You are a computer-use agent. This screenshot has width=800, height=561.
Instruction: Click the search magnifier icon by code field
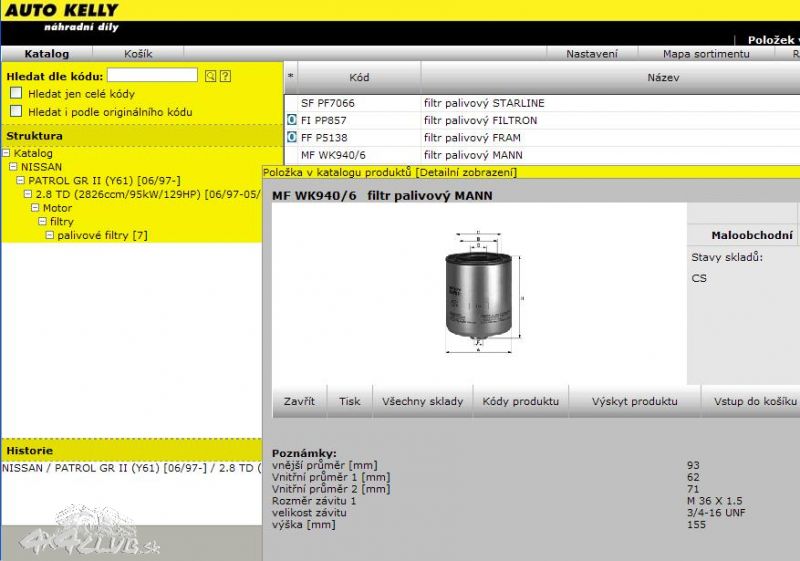pos(210,76)
